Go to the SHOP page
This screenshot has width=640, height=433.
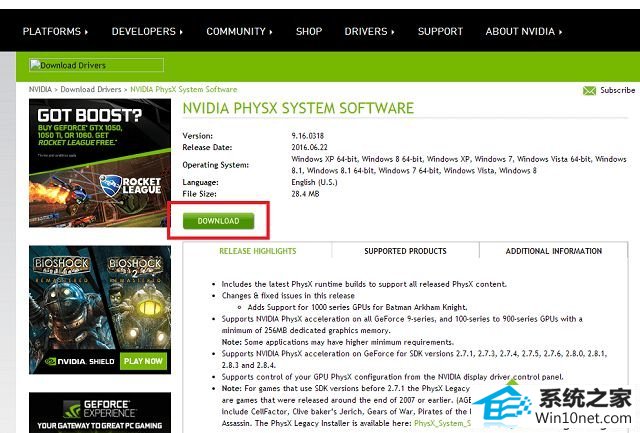pyautogui.click(x=309, y=31)
